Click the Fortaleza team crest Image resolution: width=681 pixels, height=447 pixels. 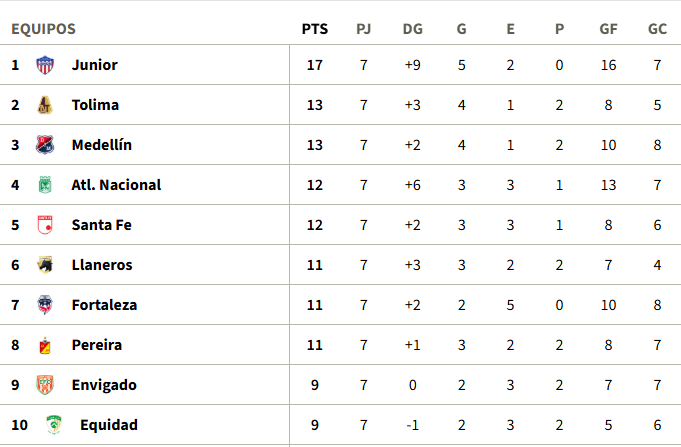45,305
